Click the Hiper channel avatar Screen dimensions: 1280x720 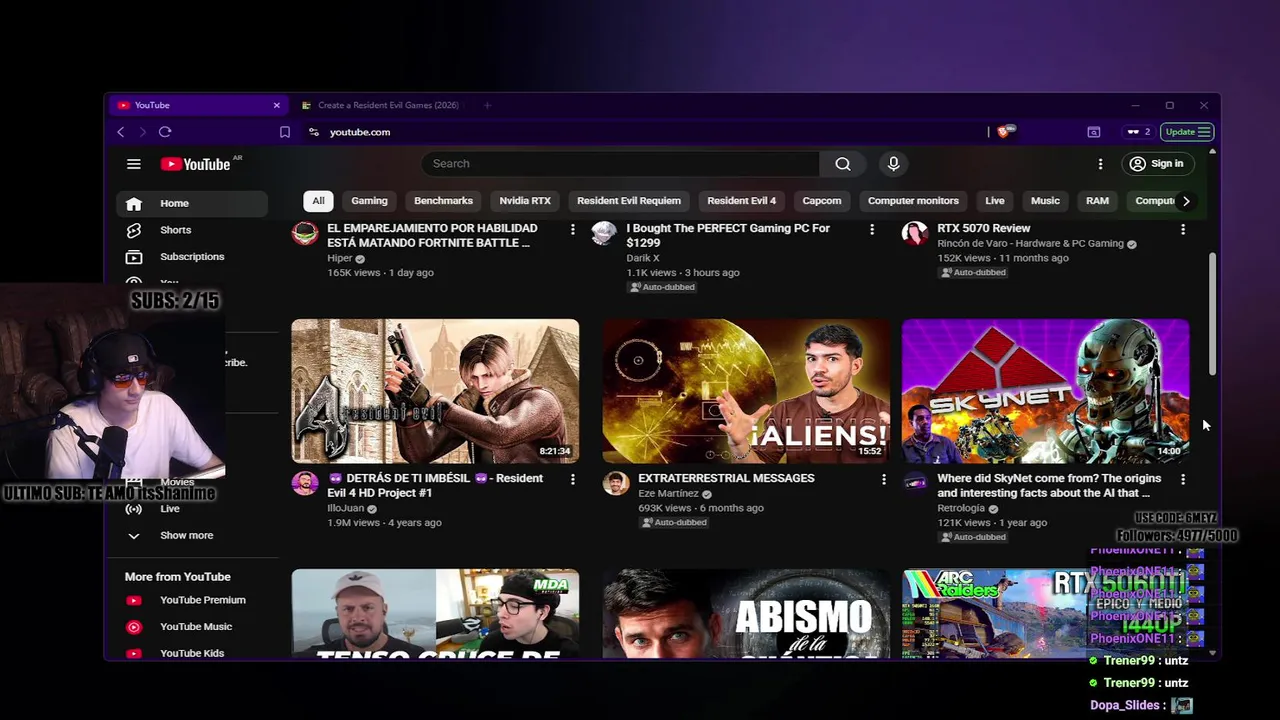305,234
